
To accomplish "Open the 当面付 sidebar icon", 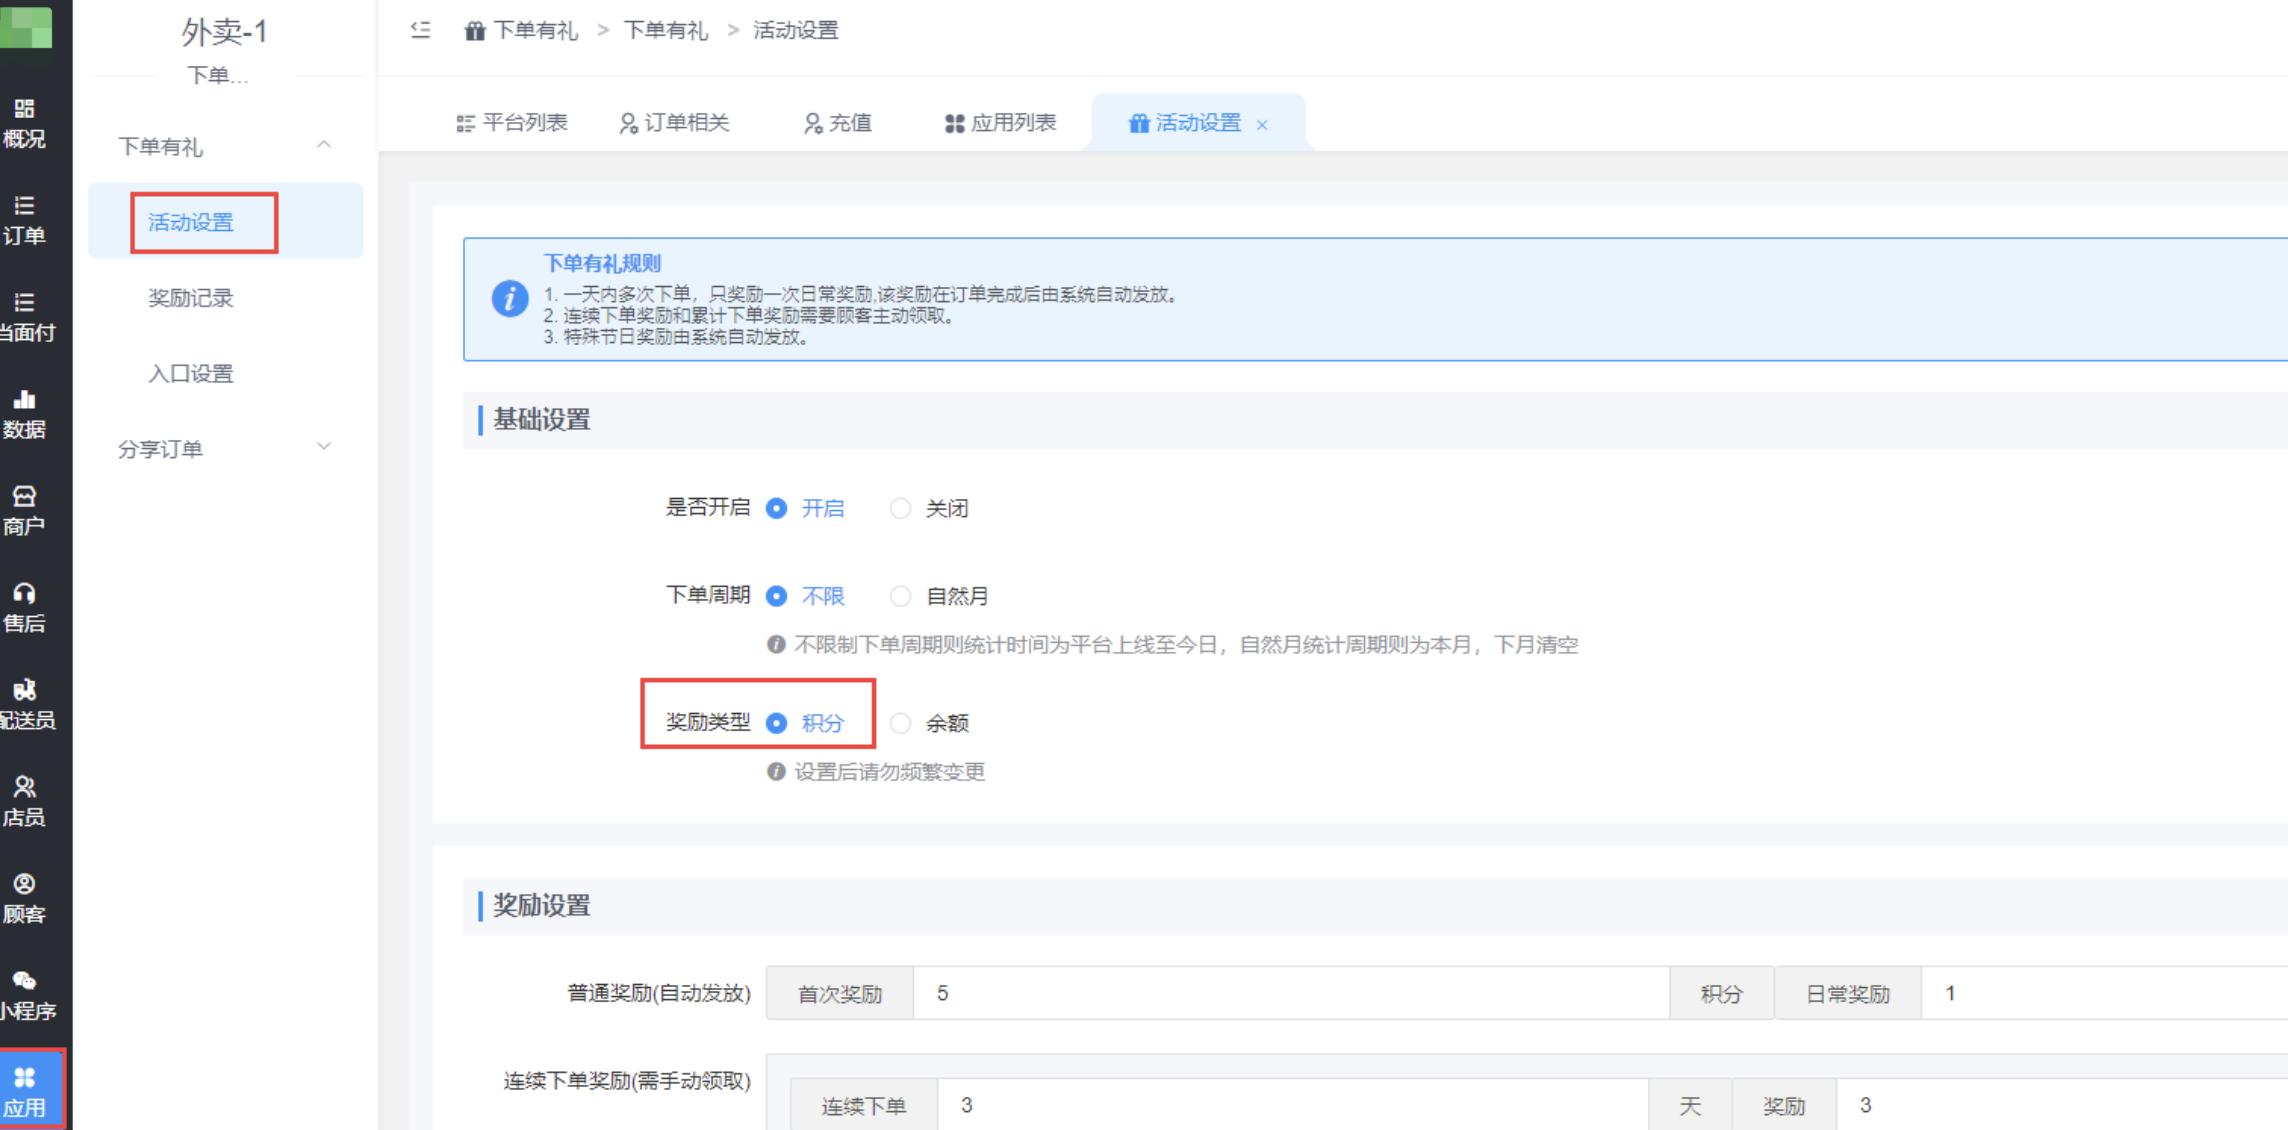I will (x=25, y=317).
